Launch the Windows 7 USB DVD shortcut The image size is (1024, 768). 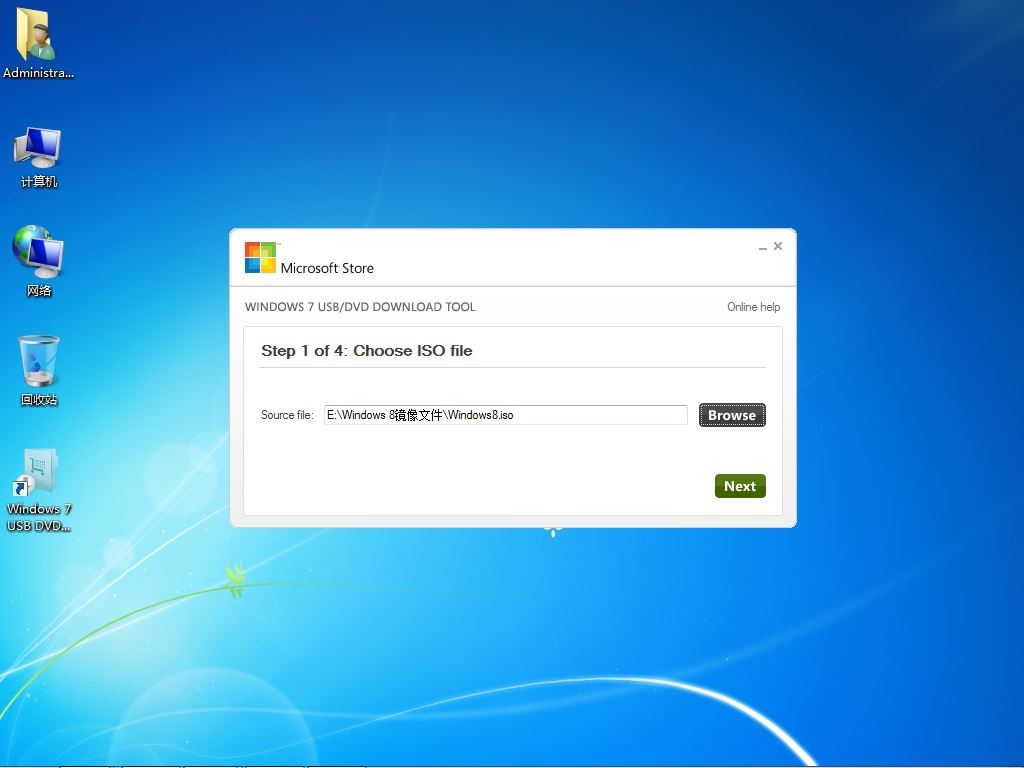39,490
